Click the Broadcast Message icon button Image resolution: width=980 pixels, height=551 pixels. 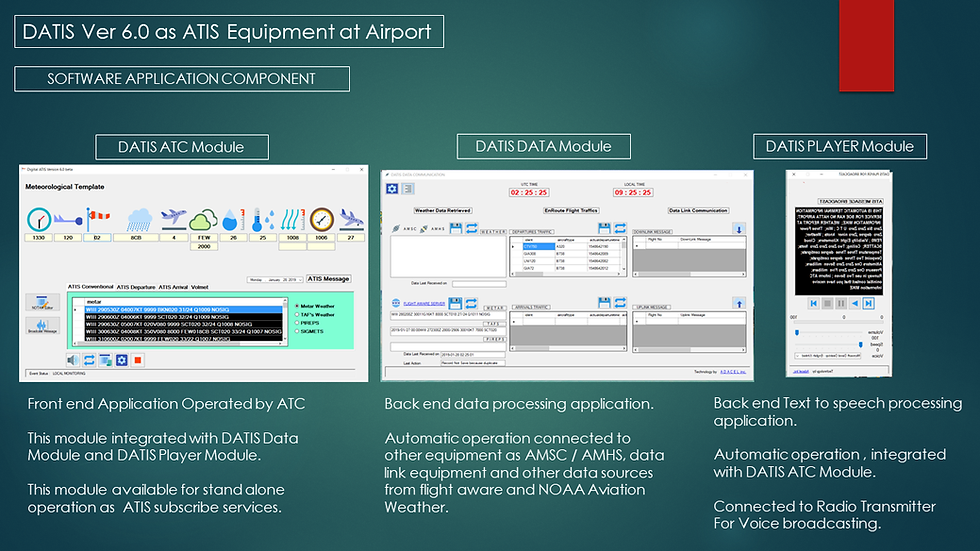click(x=42, y=325)
